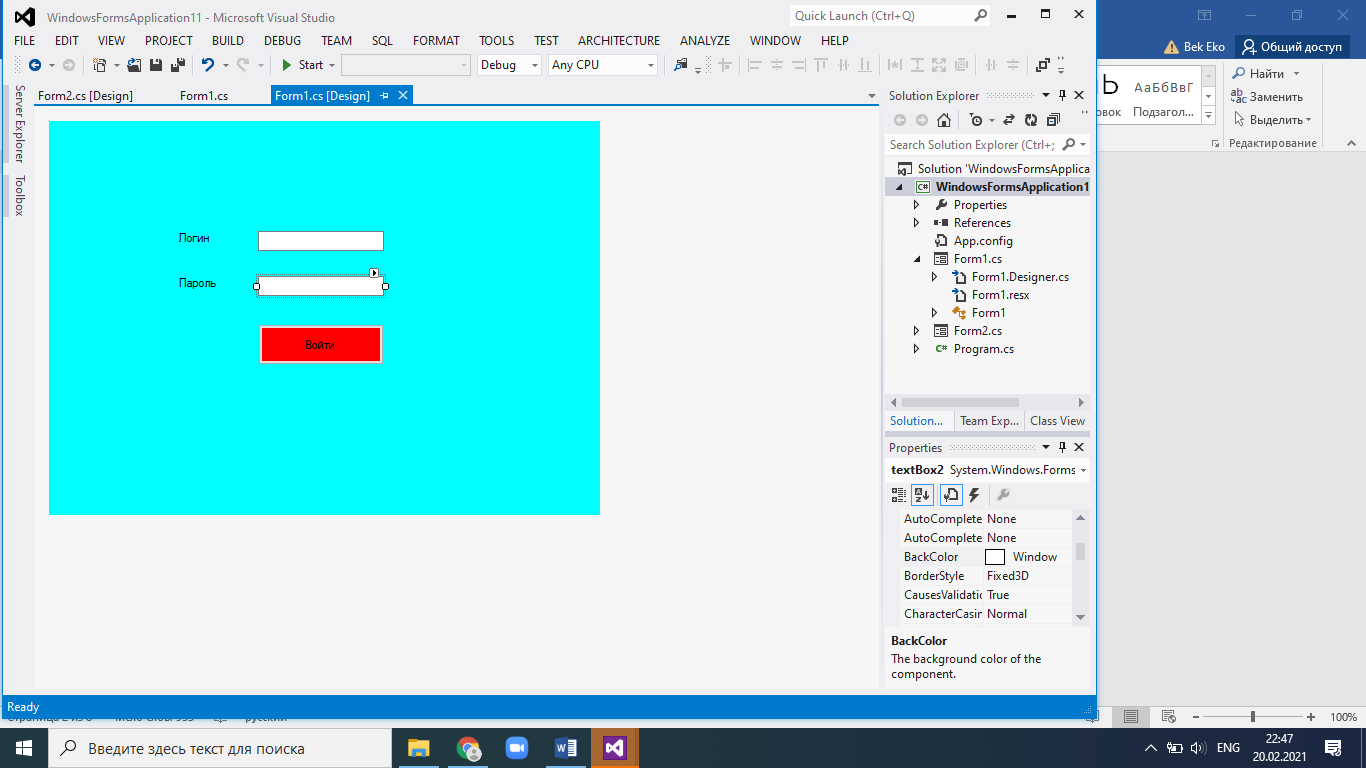Viewport: 1366px width, 768px height.
Task: Switch to the Form1.cs code tab
Action: click(x=204, y=96)
